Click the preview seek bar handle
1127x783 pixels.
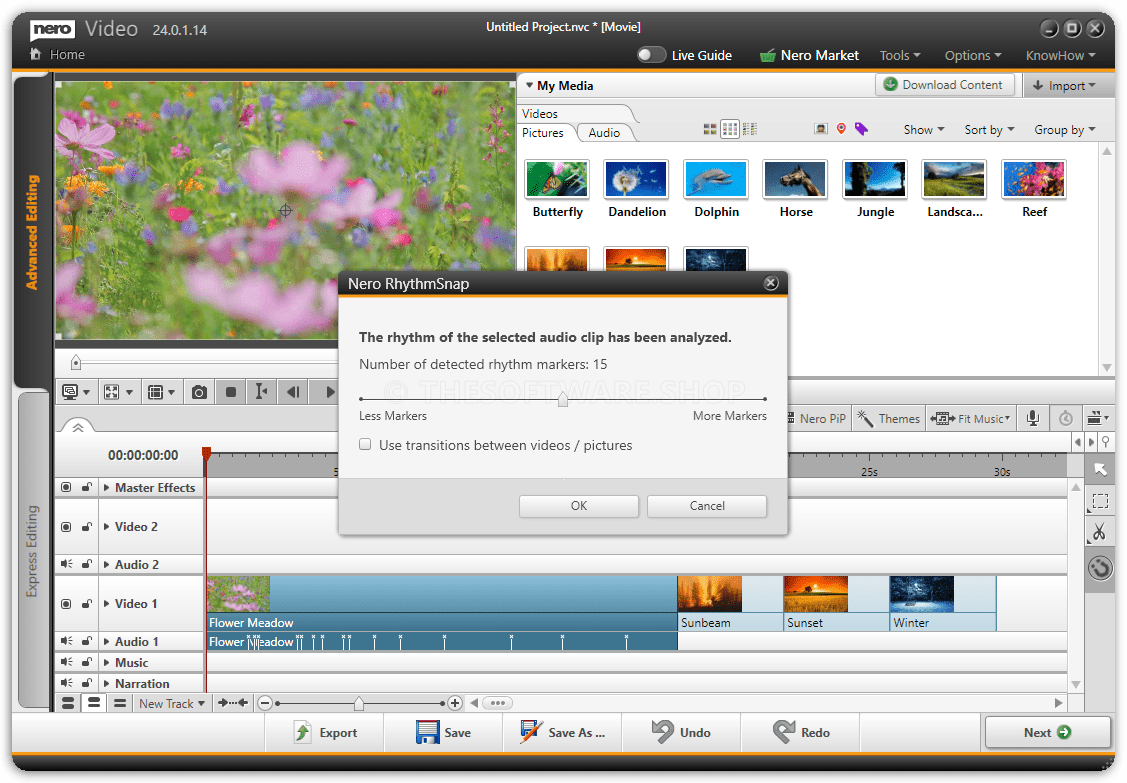(x=76, y=362)
